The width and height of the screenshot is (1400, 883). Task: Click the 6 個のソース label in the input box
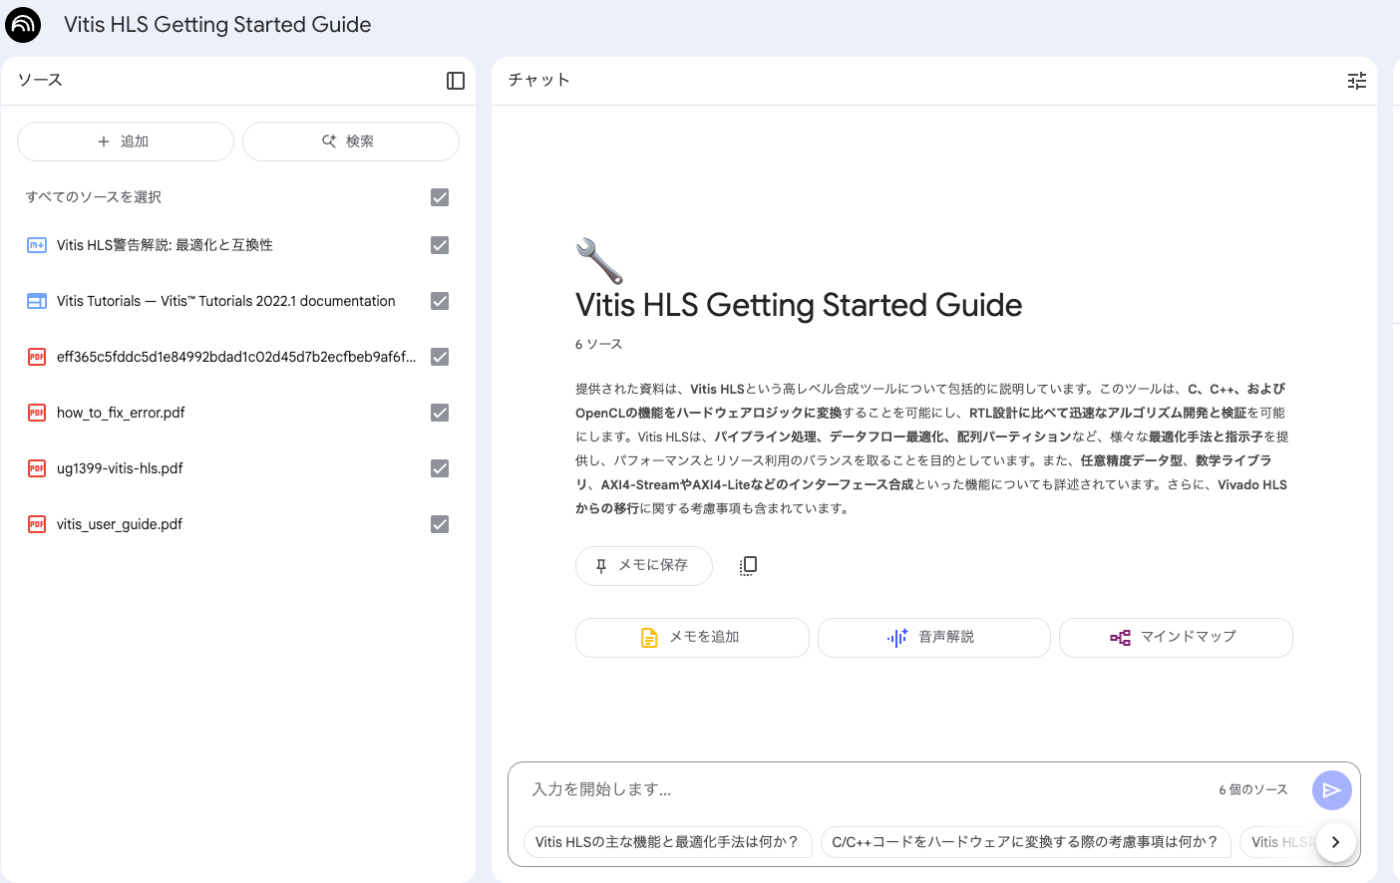click(1253, 790)
